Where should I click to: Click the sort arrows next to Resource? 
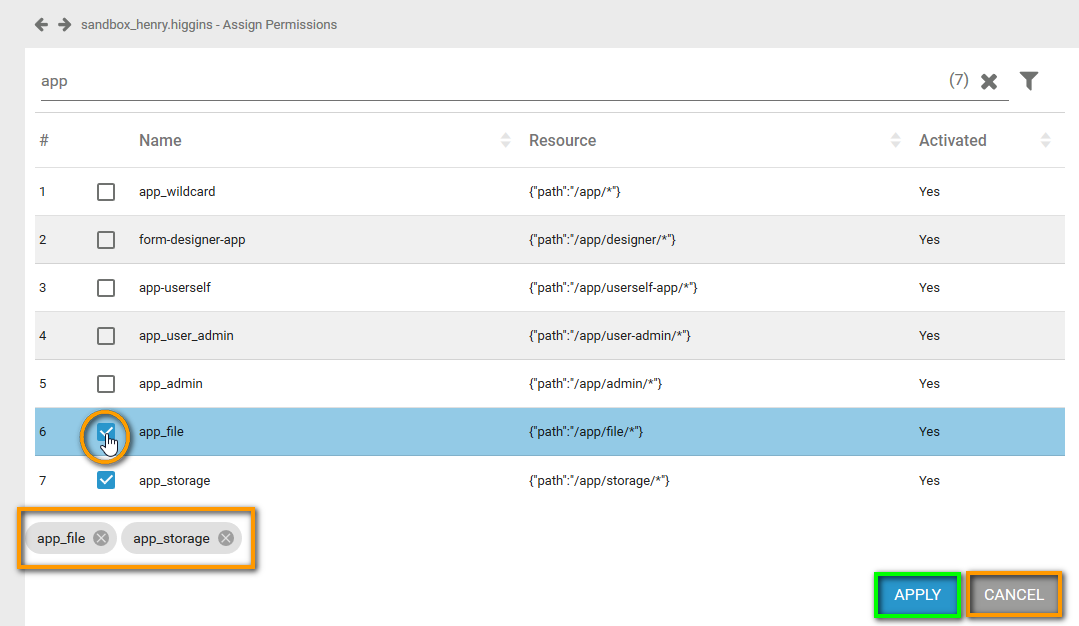[x=895, y=140]
